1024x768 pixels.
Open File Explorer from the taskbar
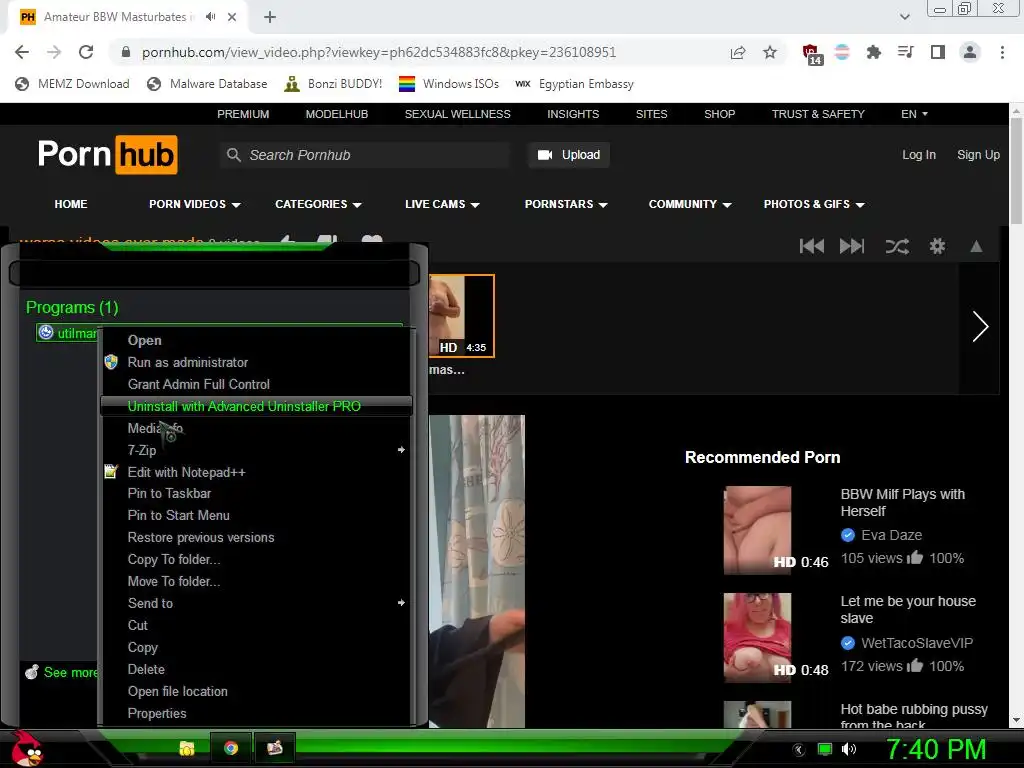tap(187, 748)
